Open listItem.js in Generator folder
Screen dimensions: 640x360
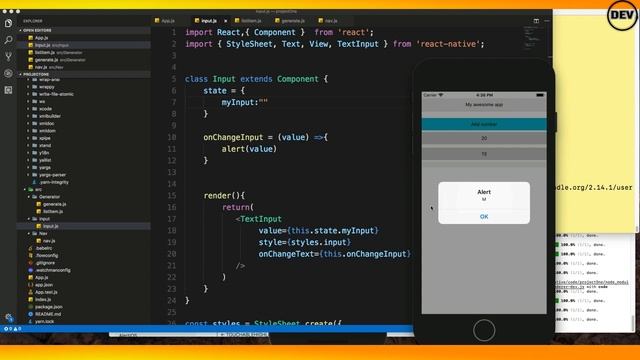tap(84, 211)
